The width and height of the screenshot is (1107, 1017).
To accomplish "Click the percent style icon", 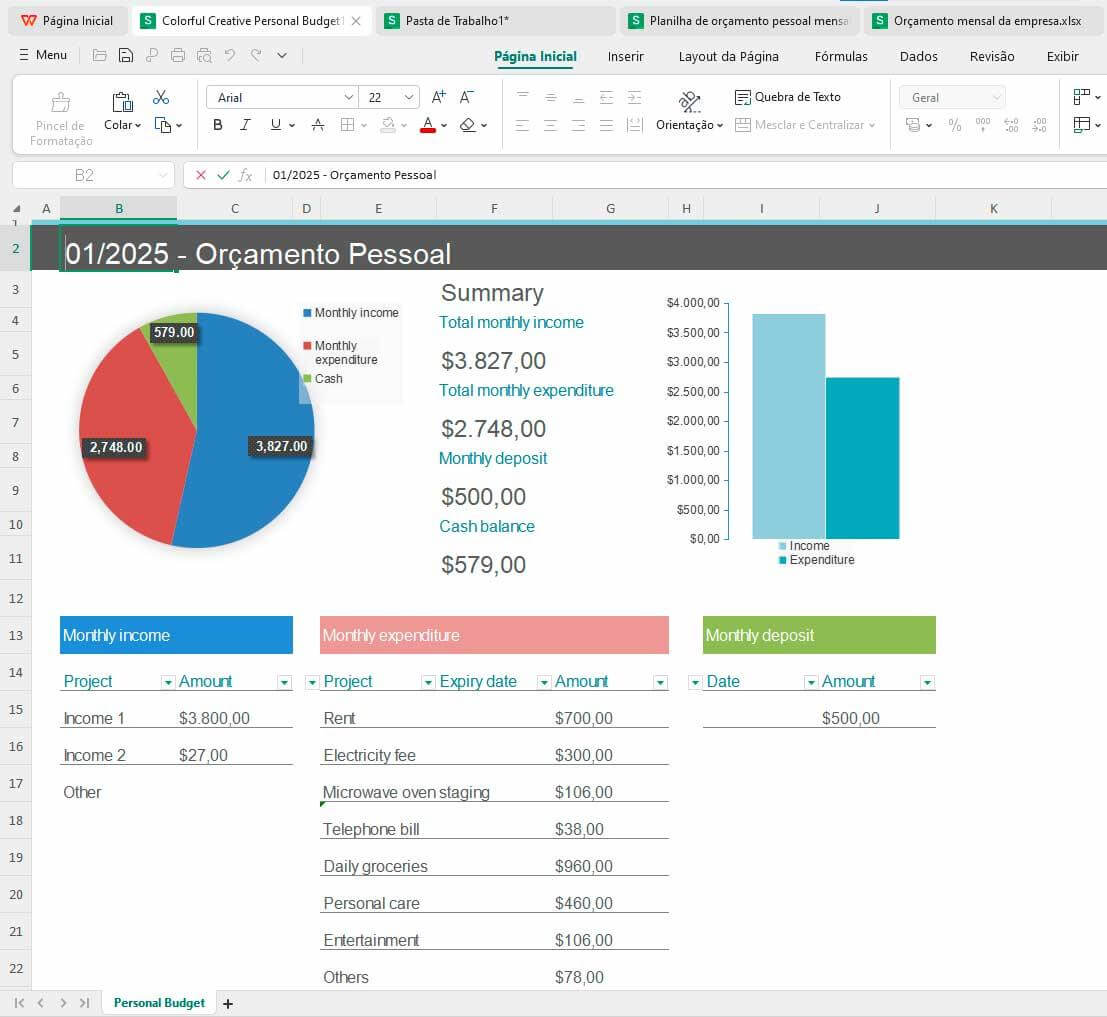I will point(955,126).
